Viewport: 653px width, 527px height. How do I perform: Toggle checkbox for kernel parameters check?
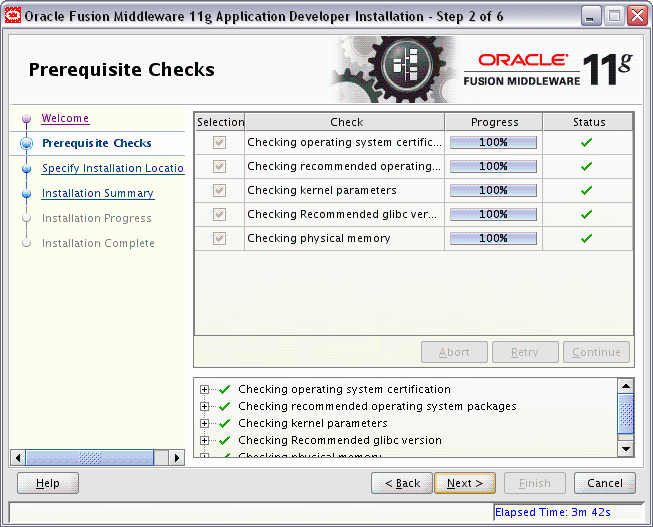(219, 190)
